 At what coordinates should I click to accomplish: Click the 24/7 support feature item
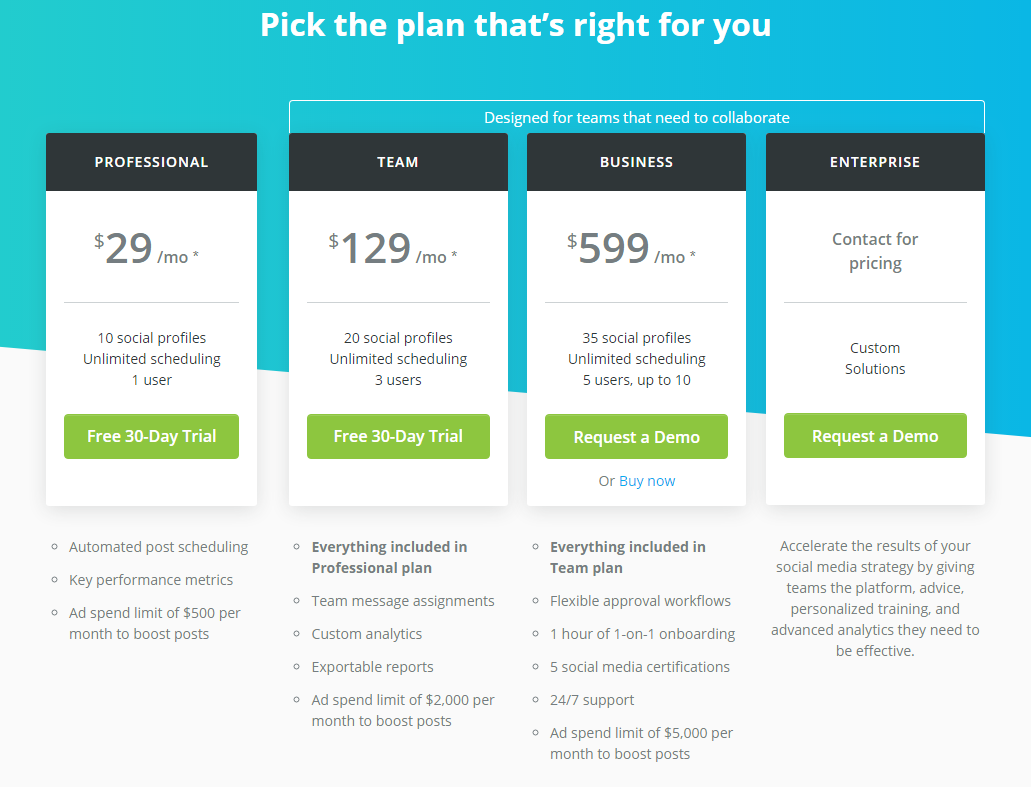[x=592, y=700]
